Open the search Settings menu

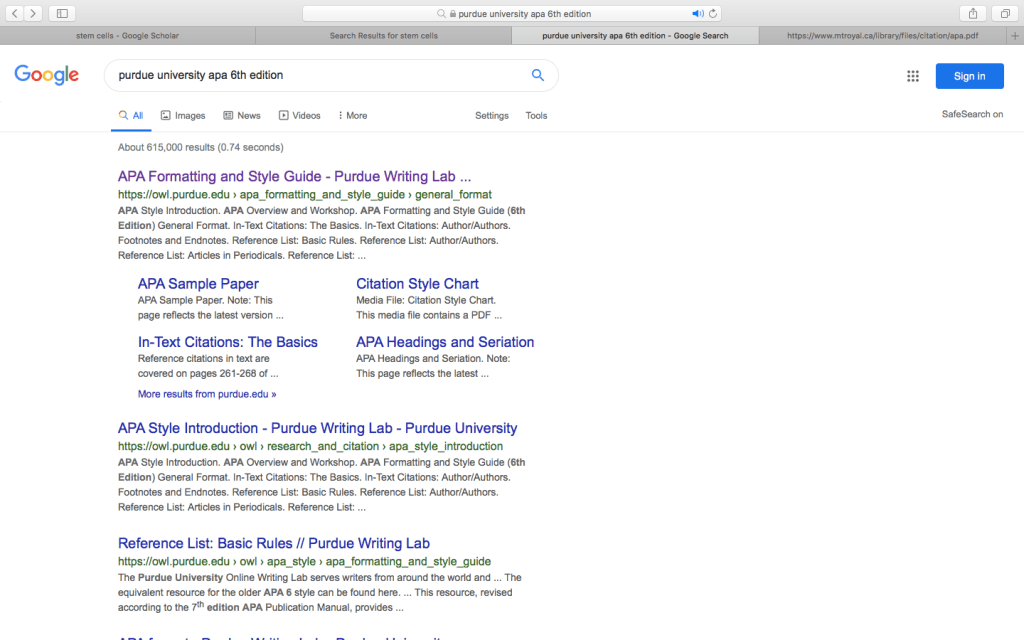[x=491, y=116]
